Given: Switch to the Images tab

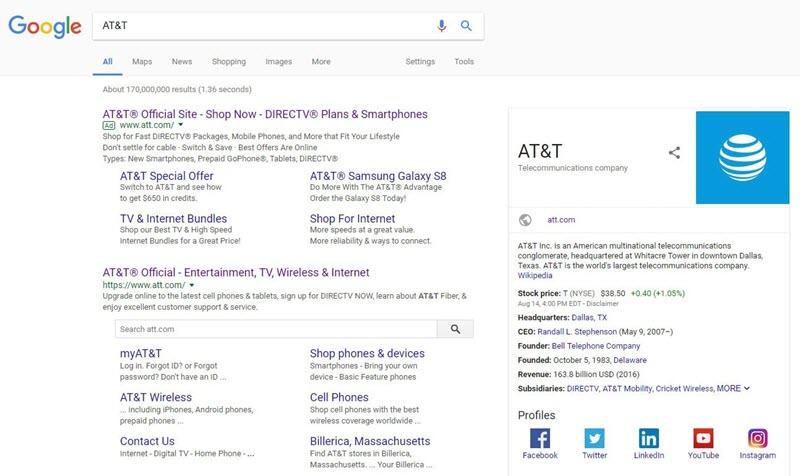Looking at the screenshot, I should click(279, 61).
